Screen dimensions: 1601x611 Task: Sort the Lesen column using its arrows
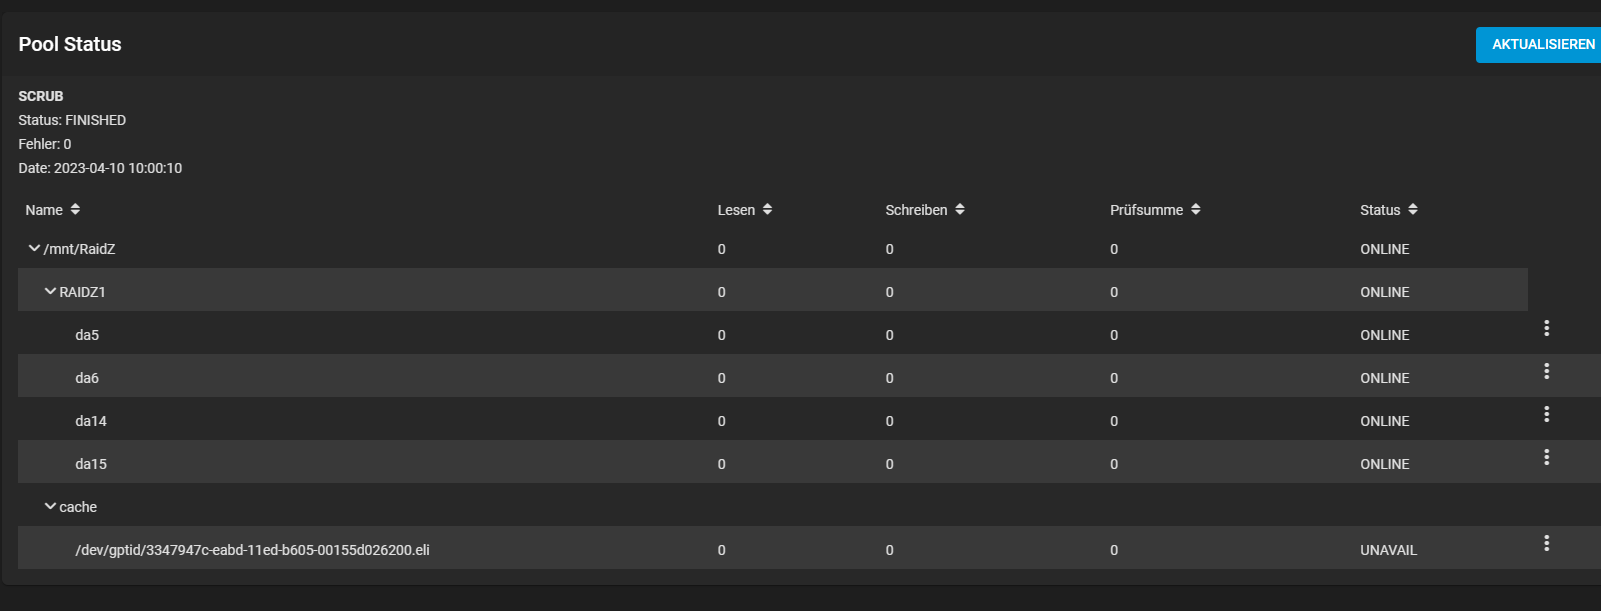(767, 209)
